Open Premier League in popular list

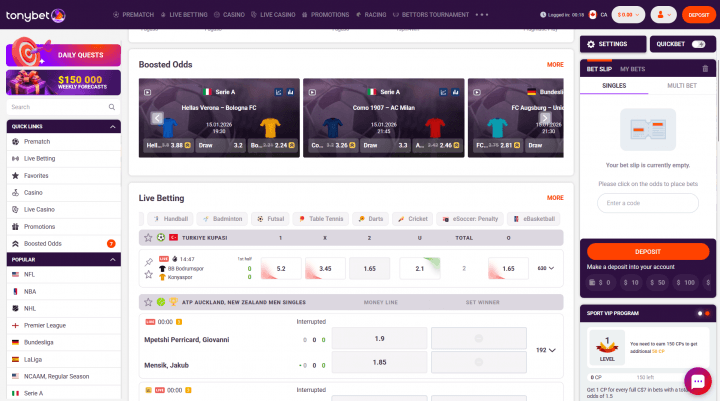point(63,325)
